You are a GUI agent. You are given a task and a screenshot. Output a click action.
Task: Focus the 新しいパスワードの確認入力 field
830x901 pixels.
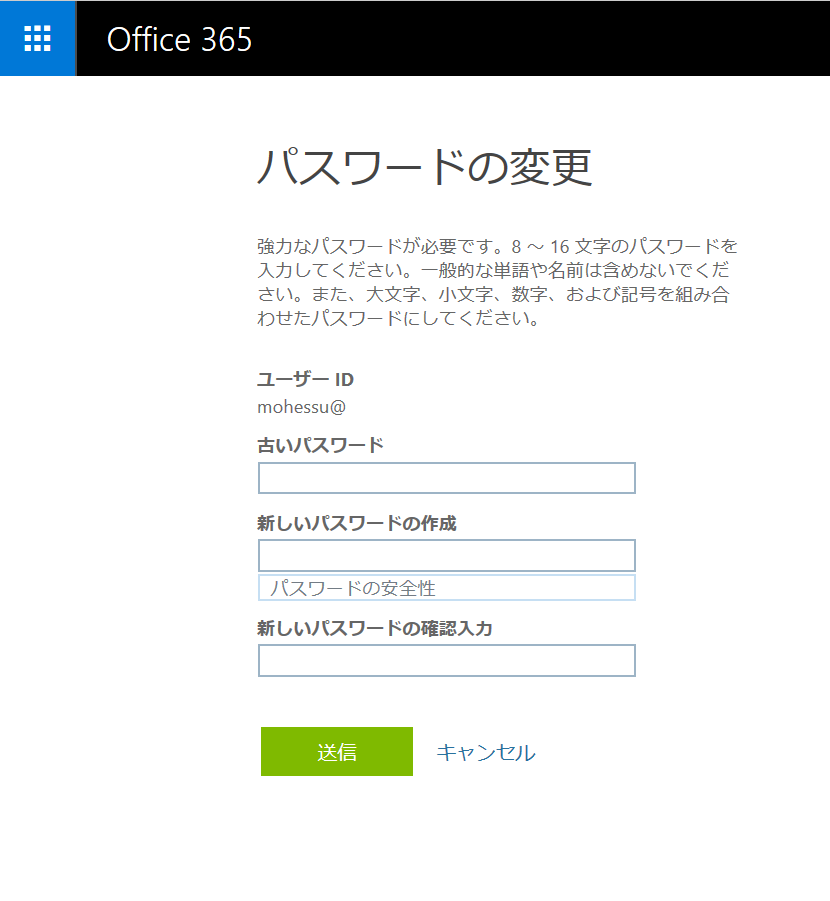coord(447,661)
